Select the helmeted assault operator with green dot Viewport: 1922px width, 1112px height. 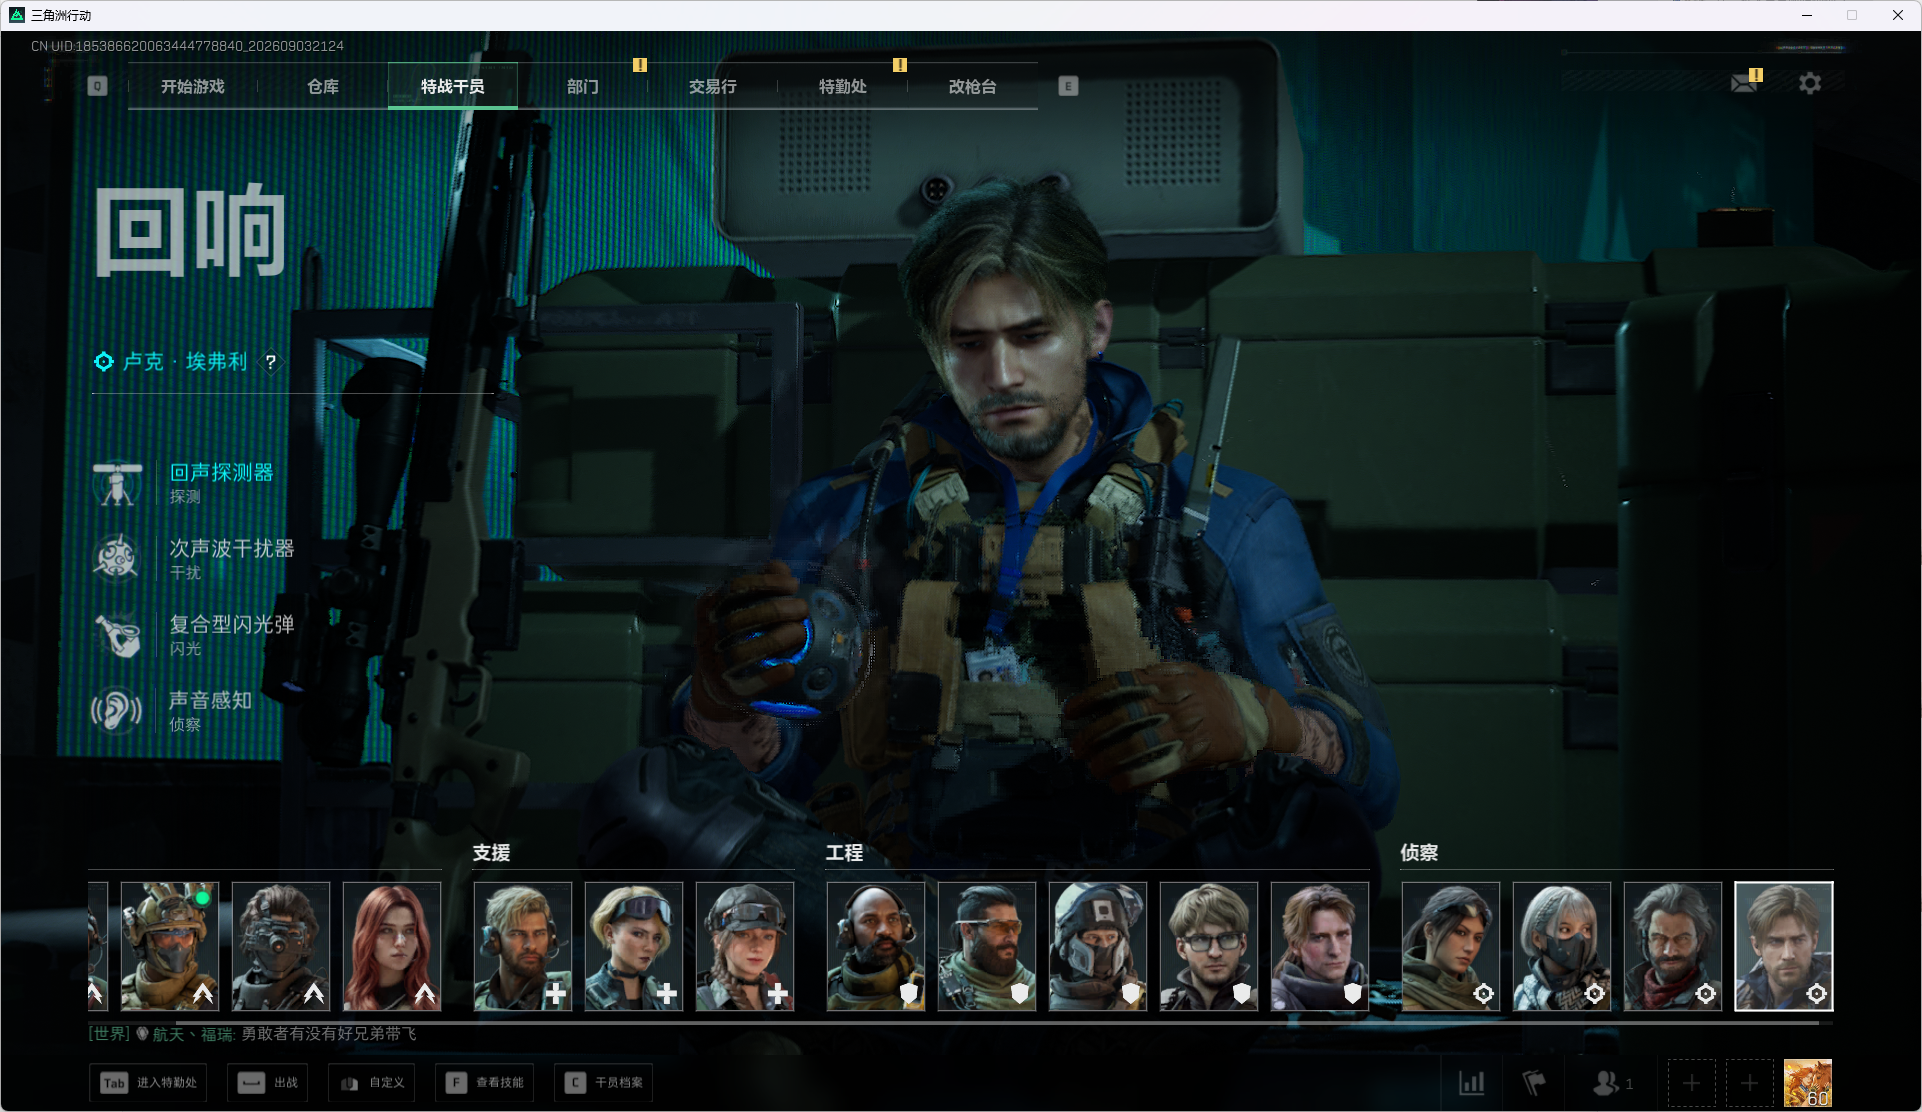pos(170,946)
